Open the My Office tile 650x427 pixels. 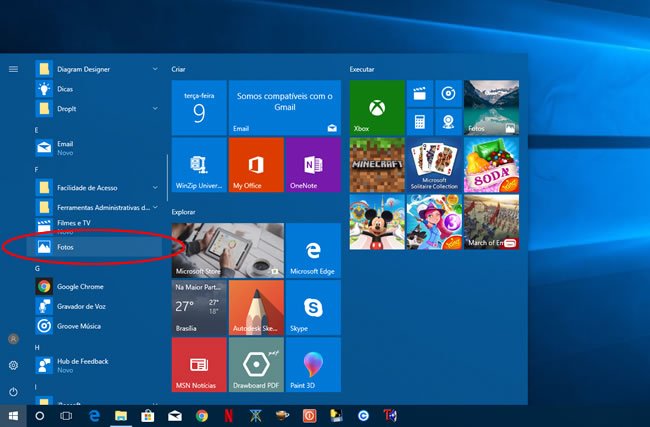[x=256, y=165]
